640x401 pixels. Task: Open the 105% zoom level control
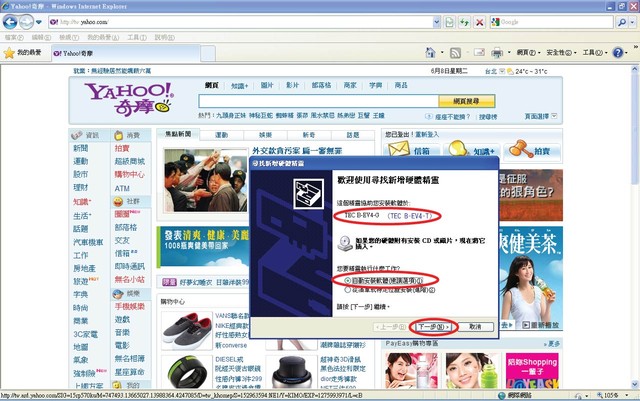611,395
